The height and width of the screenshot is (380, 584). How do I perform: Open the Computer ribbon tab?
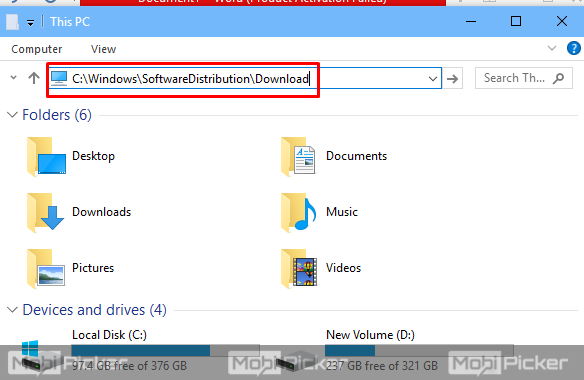pos(36,49)
